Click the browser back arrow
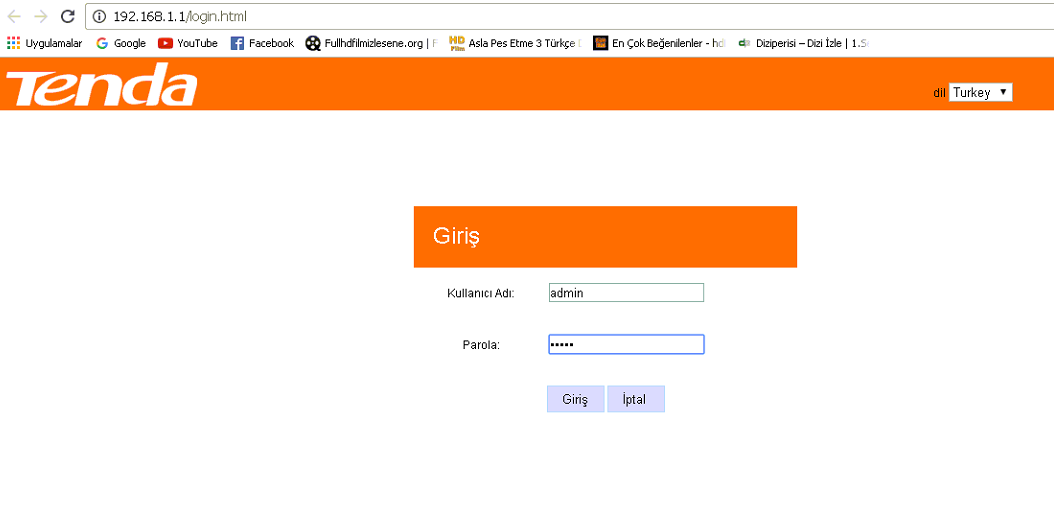 pyautogui.click(x=14, y=16)
